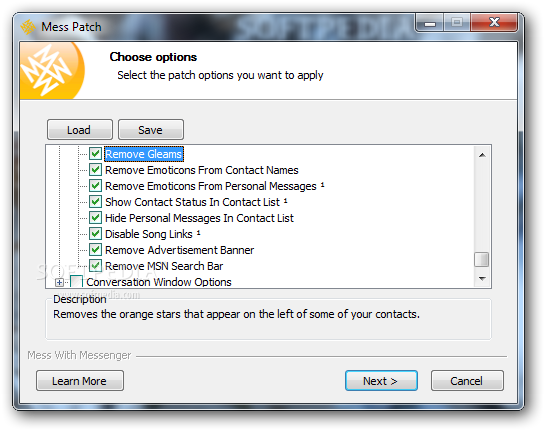Toggle the Remove Advertisement Banner checkbox

pos(95,250)
